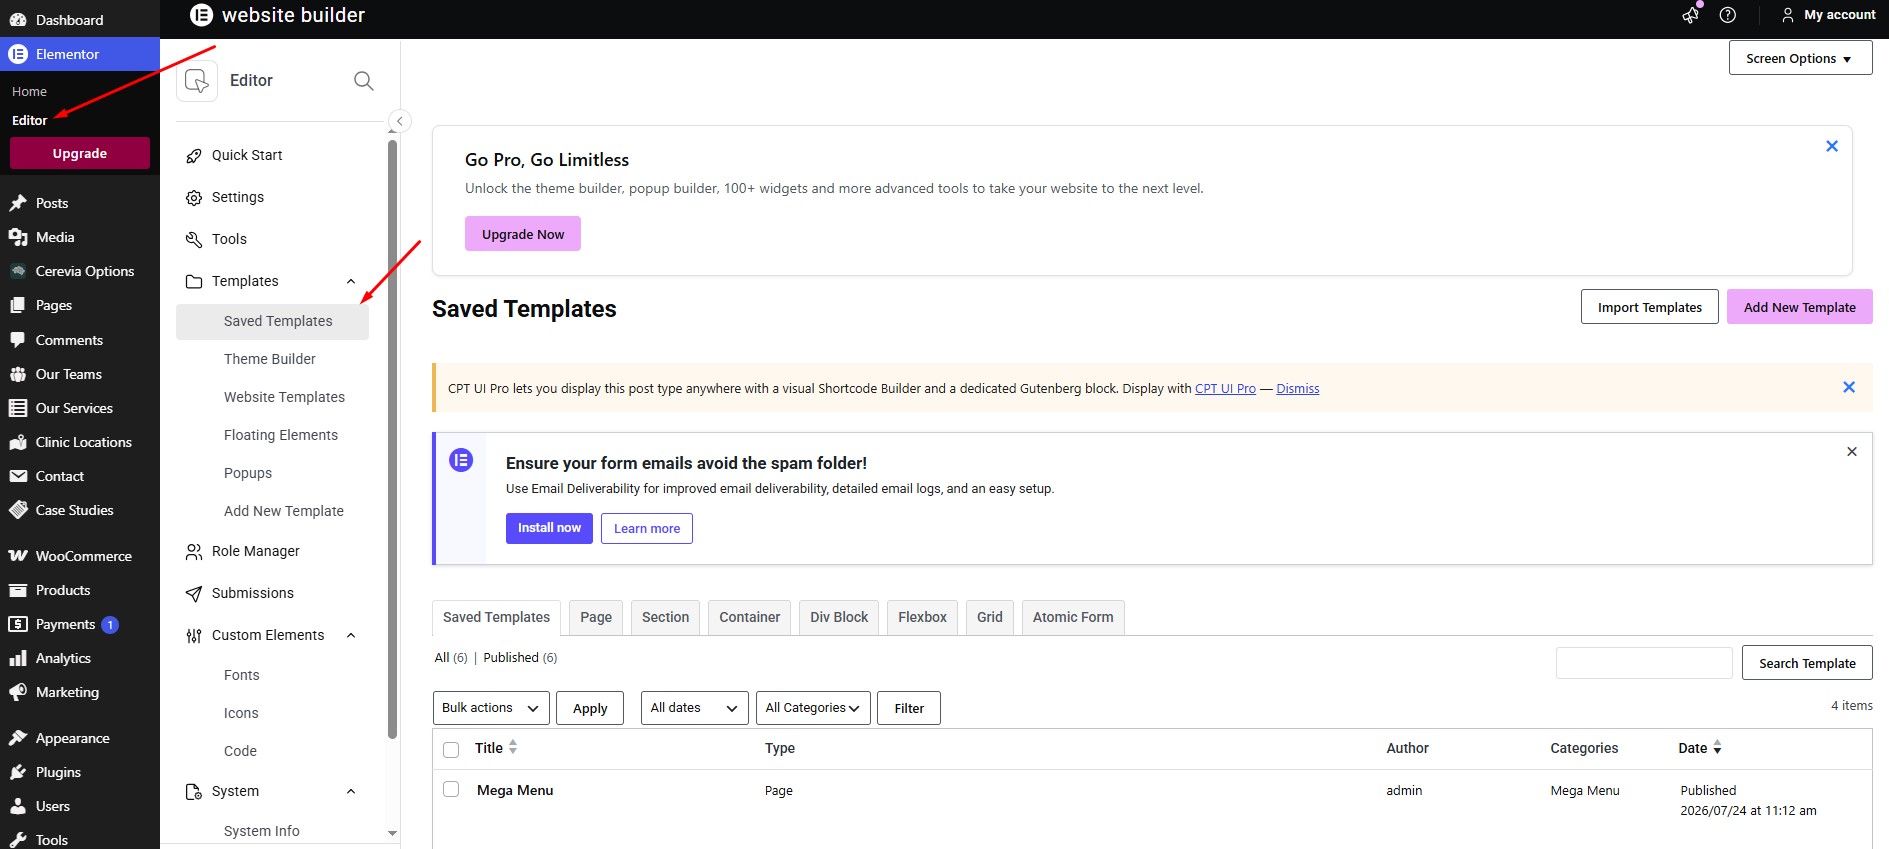Open the CPT UI Pro link
This screenshot has height=849, width=1889.
(1225, 389)
